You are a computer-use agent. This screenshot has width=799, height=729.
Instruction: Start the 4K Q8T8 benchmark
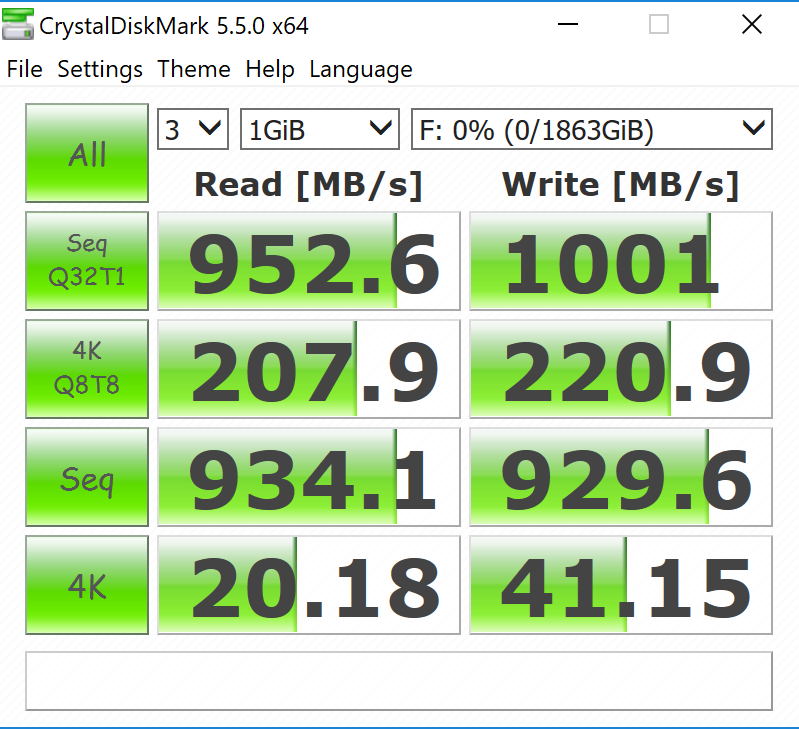(x=87, y=369)
